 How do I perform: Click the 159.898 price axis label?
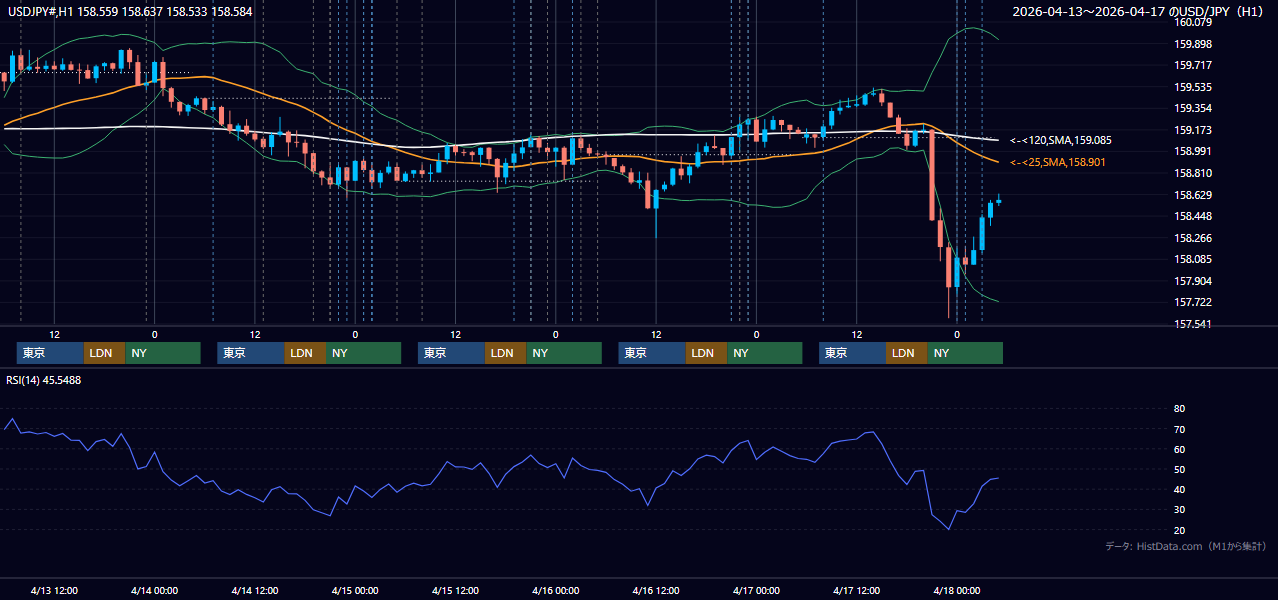tap(1194, 44)
